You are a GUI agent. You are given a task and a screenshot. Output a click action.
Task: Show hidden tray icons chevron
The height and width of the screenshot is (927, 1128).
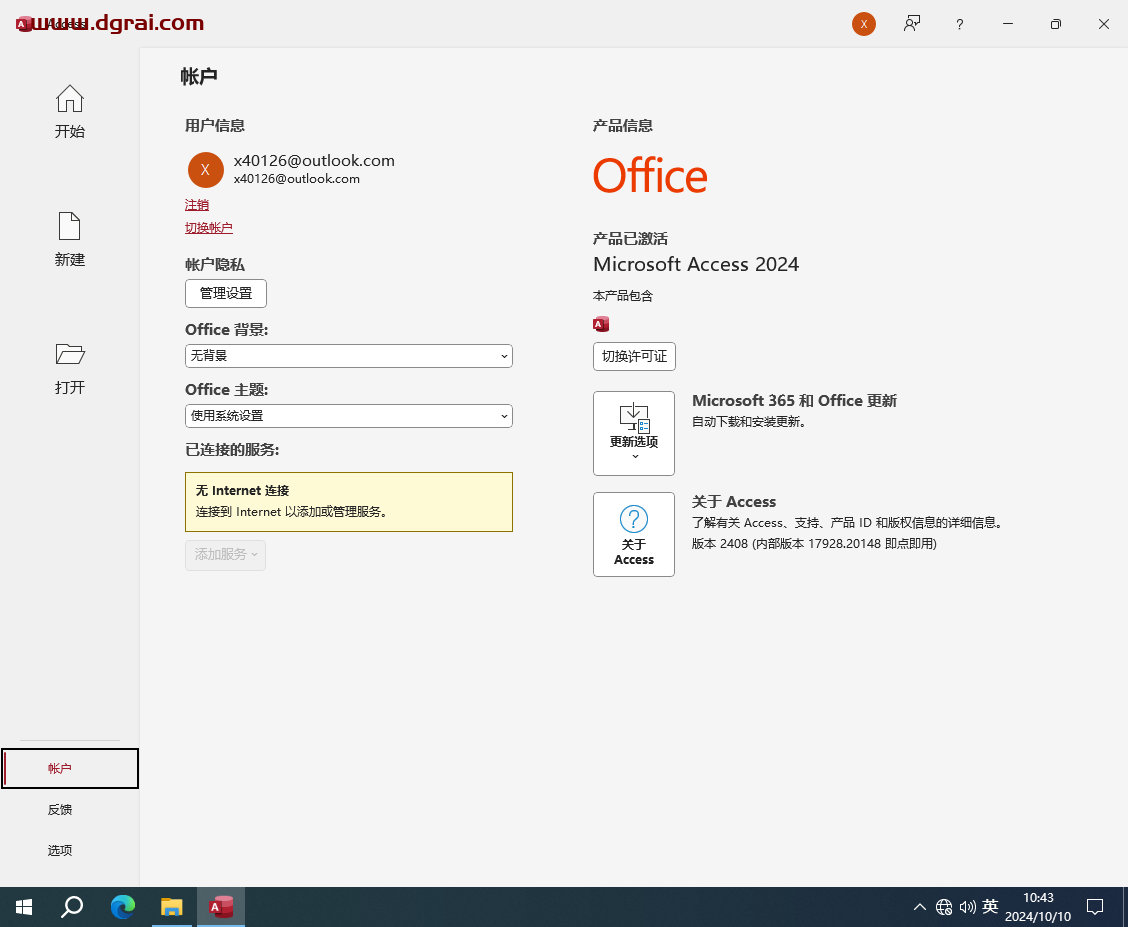(x=919, y=907)
